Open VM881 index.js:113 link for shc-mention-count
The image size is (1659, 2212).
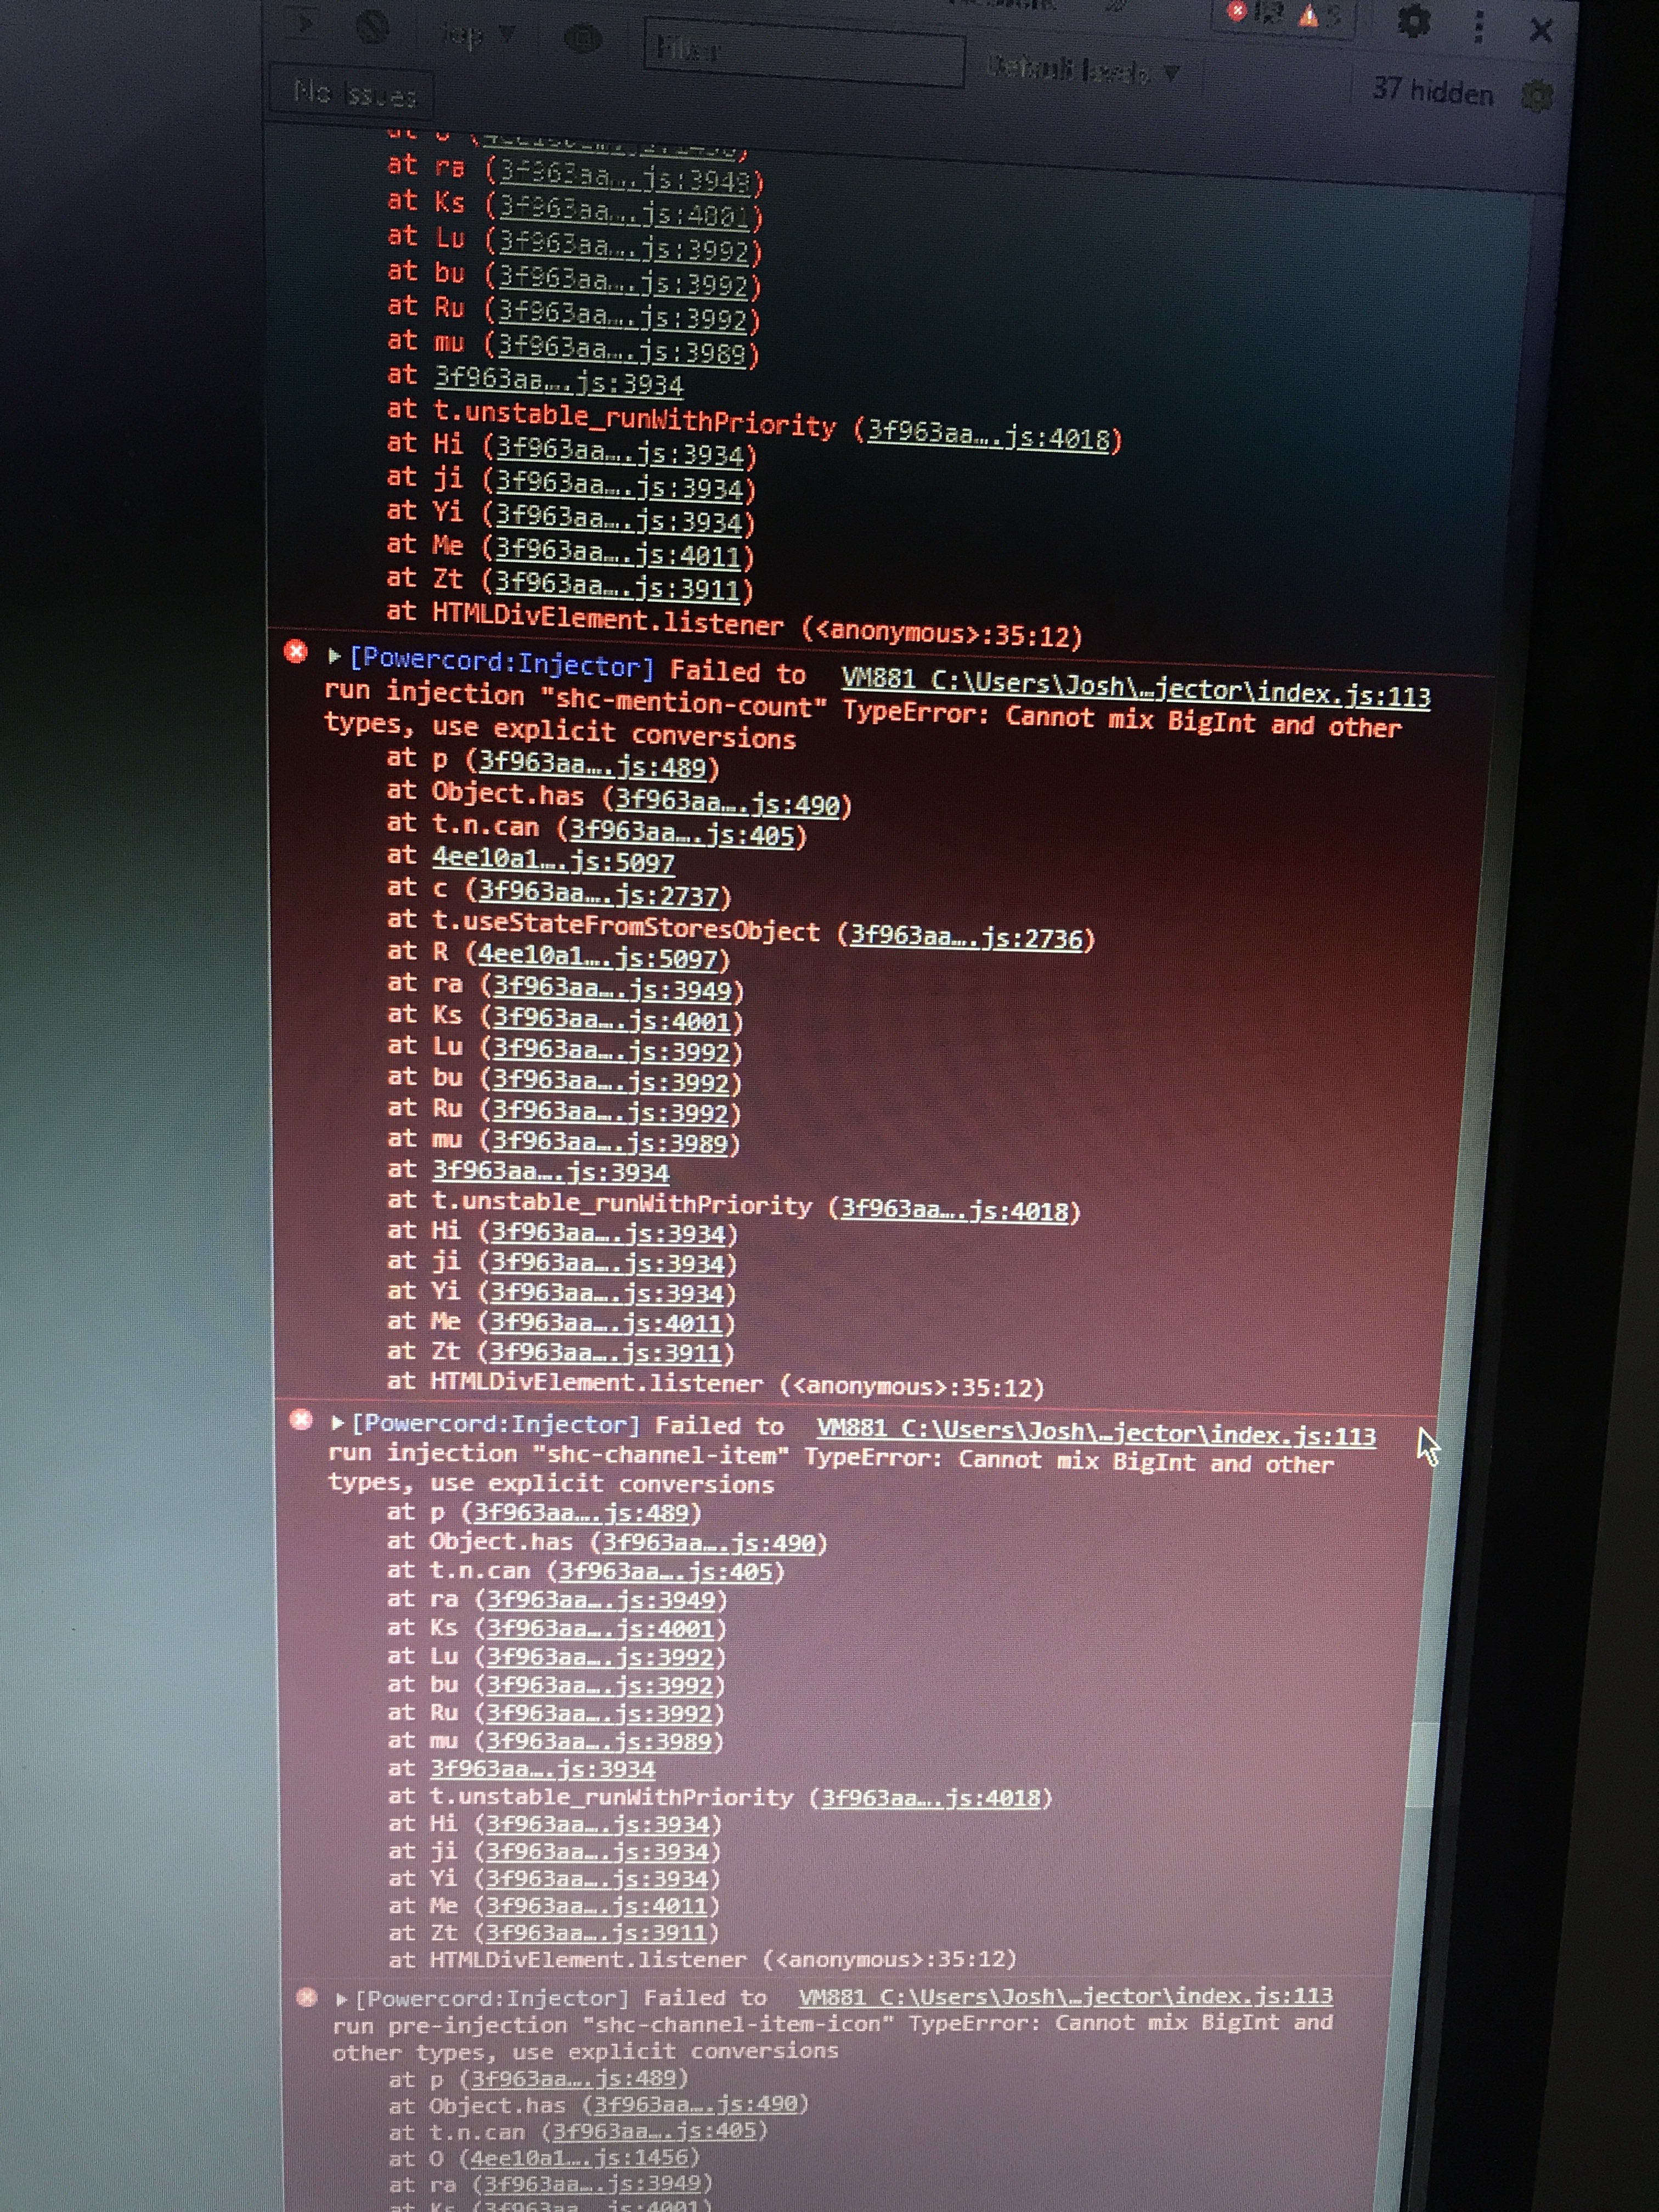[x=1136, y=688]
